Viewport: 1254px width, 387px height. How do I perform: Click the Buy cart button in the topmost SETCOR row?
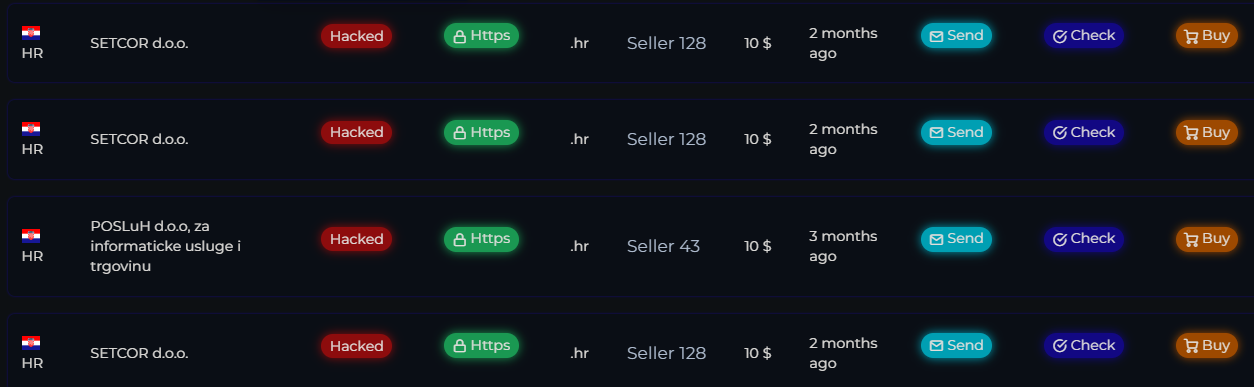point(1206,36)
